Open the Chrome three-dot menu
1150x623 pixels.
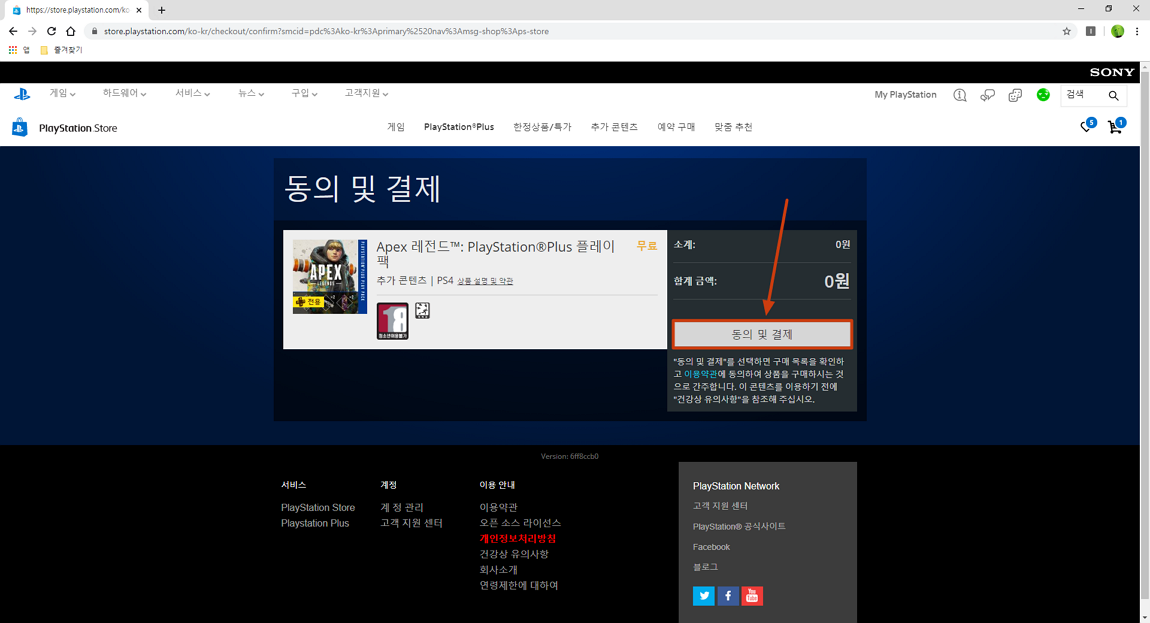point(1137,31)
